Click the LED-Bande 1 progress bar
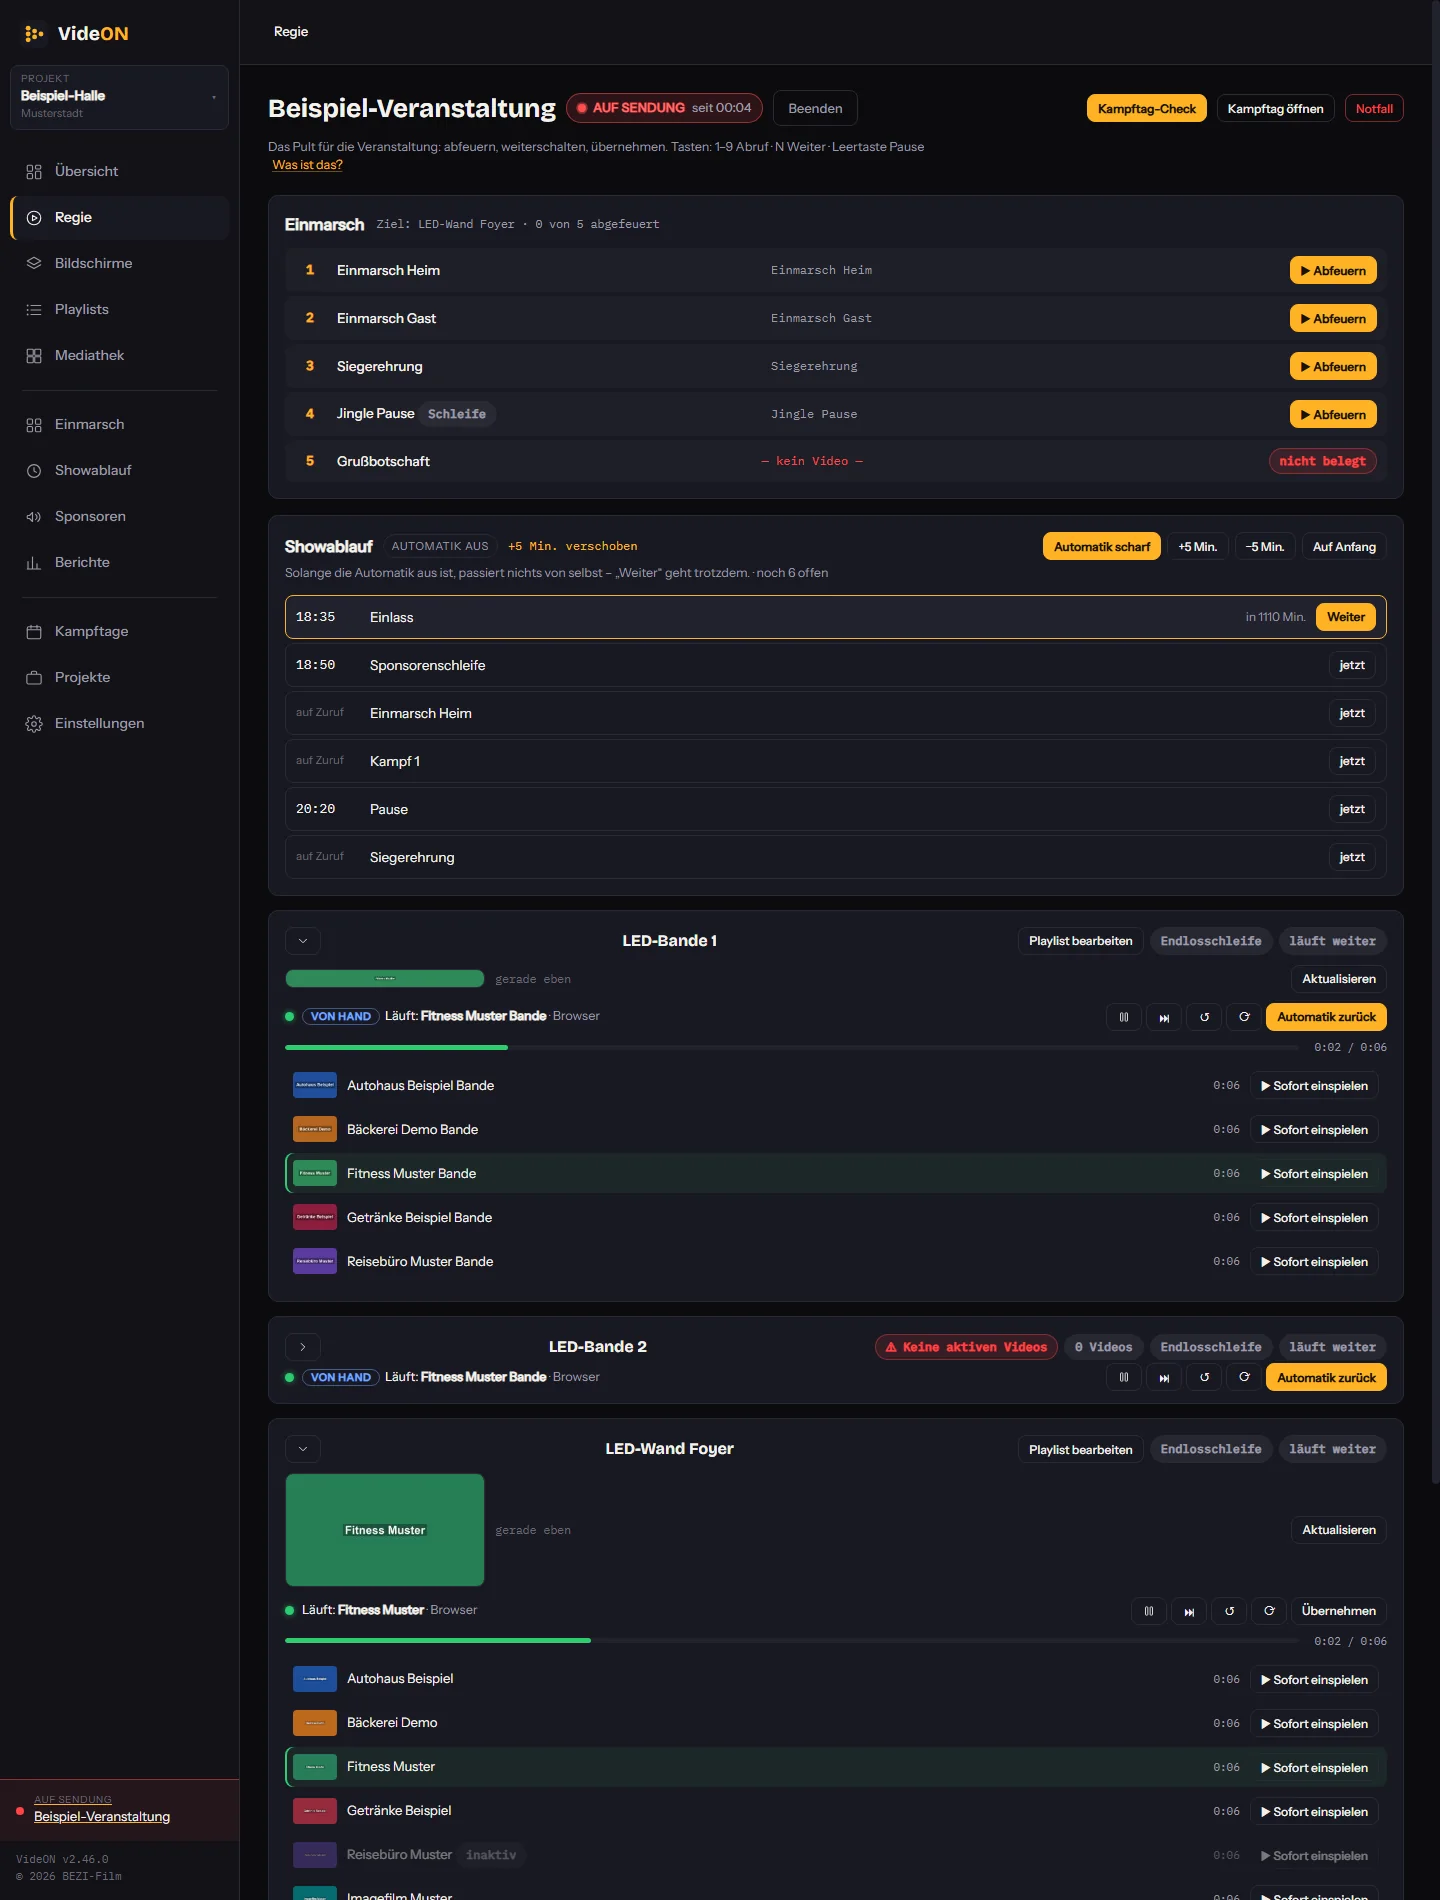Screen dimensions: 1440x1900 point(792,1047)
